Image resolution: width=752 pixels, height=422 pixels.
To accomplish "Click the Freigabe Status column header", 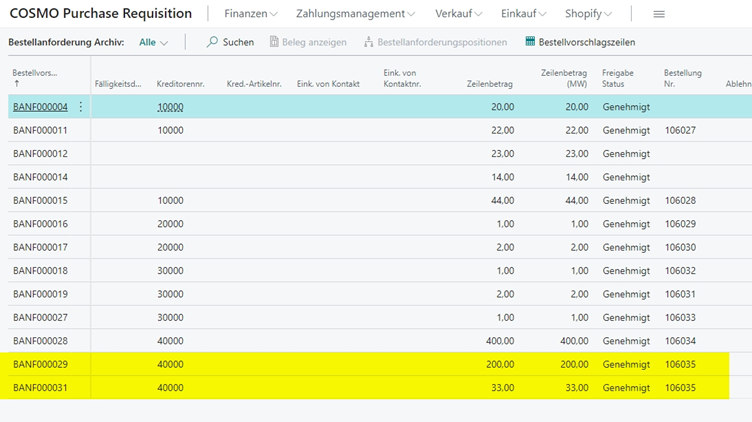I will click(620, 78).
